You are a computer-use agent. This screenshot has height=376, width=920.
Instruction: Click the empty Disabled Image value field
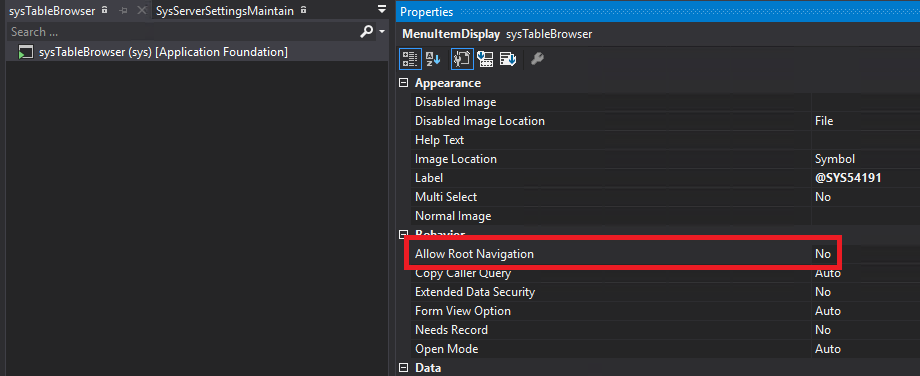(x=866, y=102)
